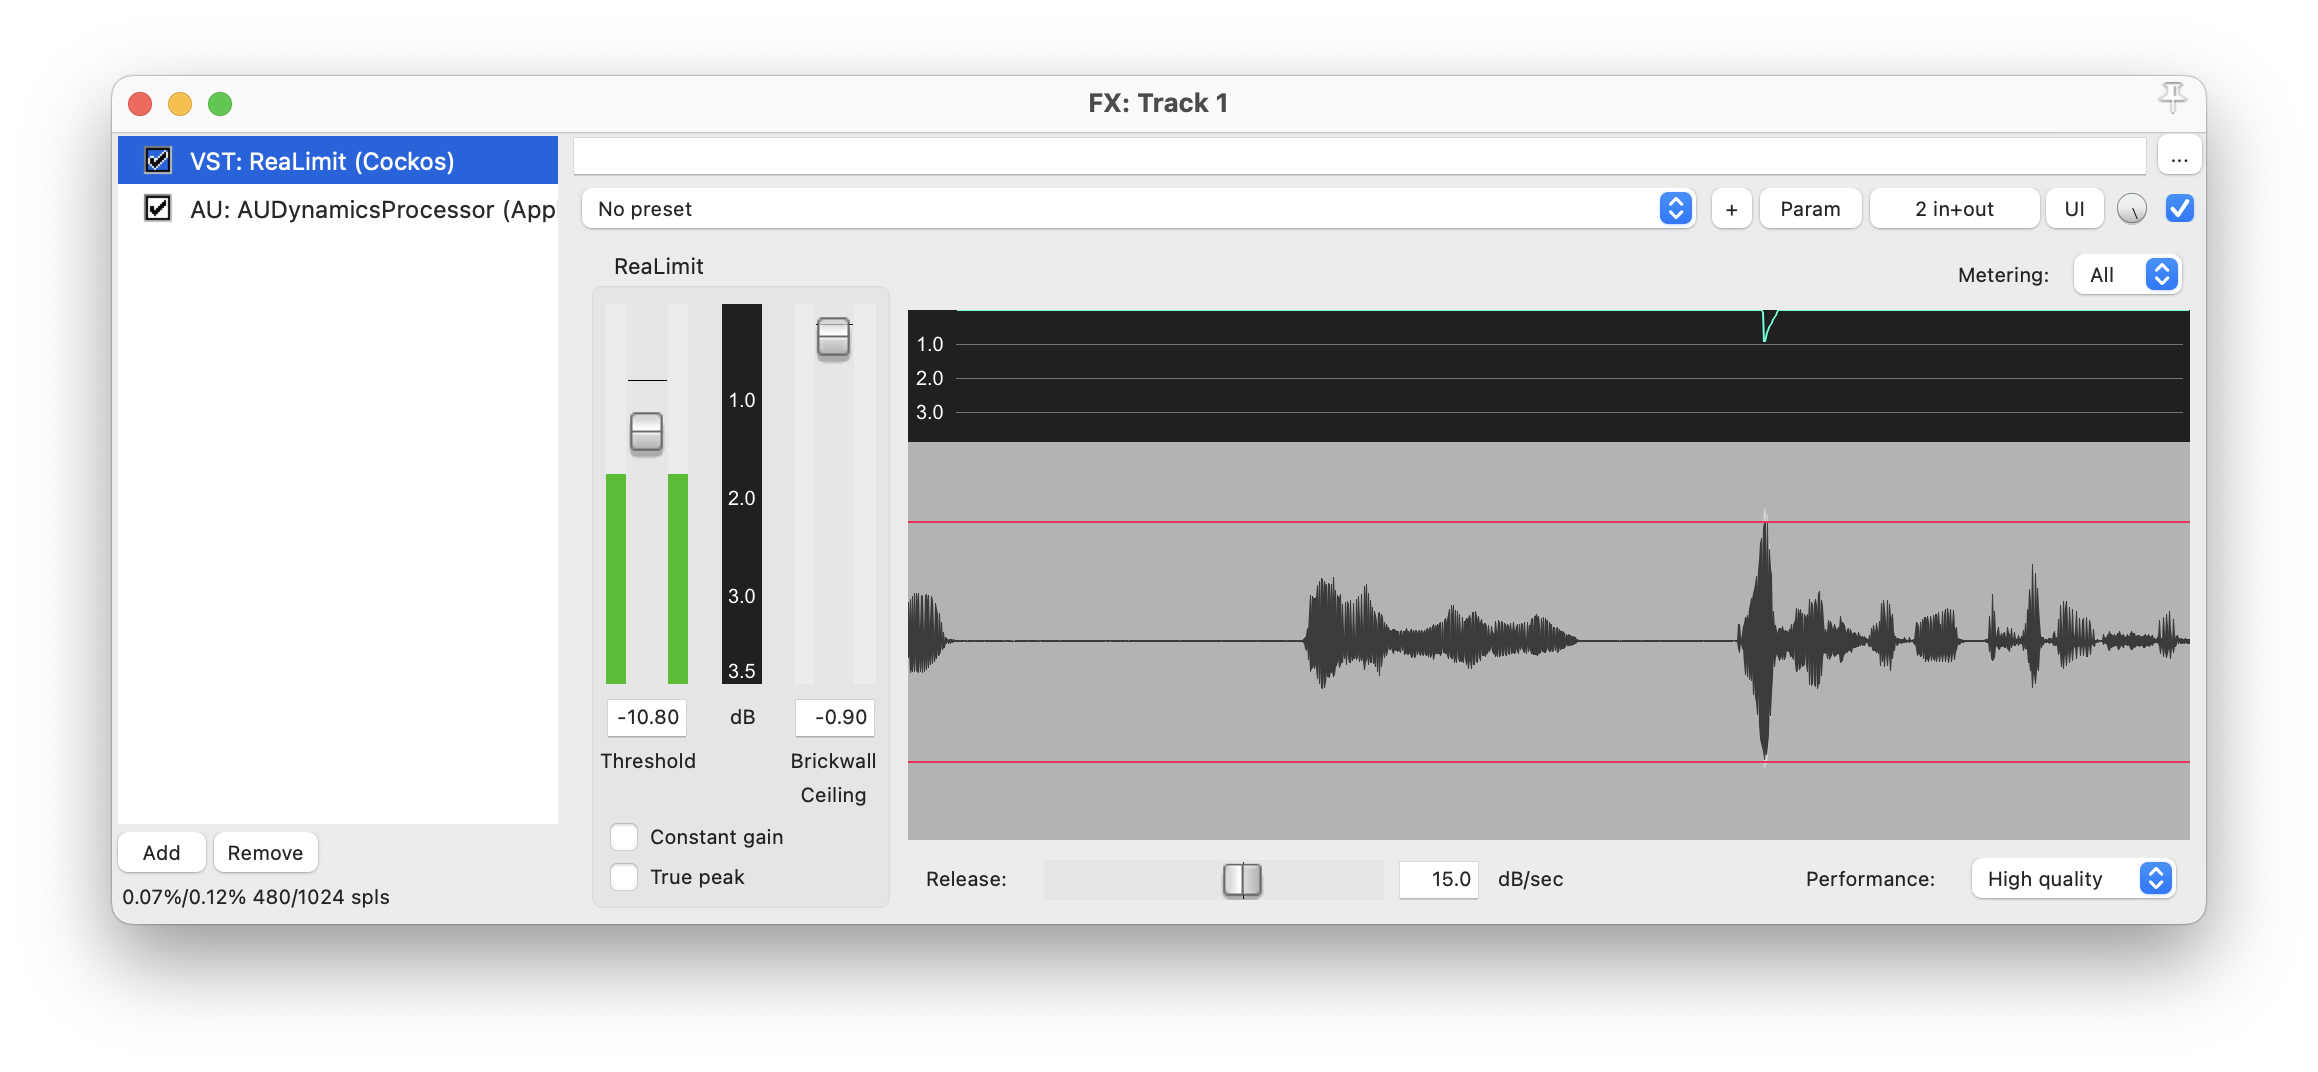Click the yellow minimize window button
The height and width of the screenshot is (1072, 2318).
tap(180, 103)
